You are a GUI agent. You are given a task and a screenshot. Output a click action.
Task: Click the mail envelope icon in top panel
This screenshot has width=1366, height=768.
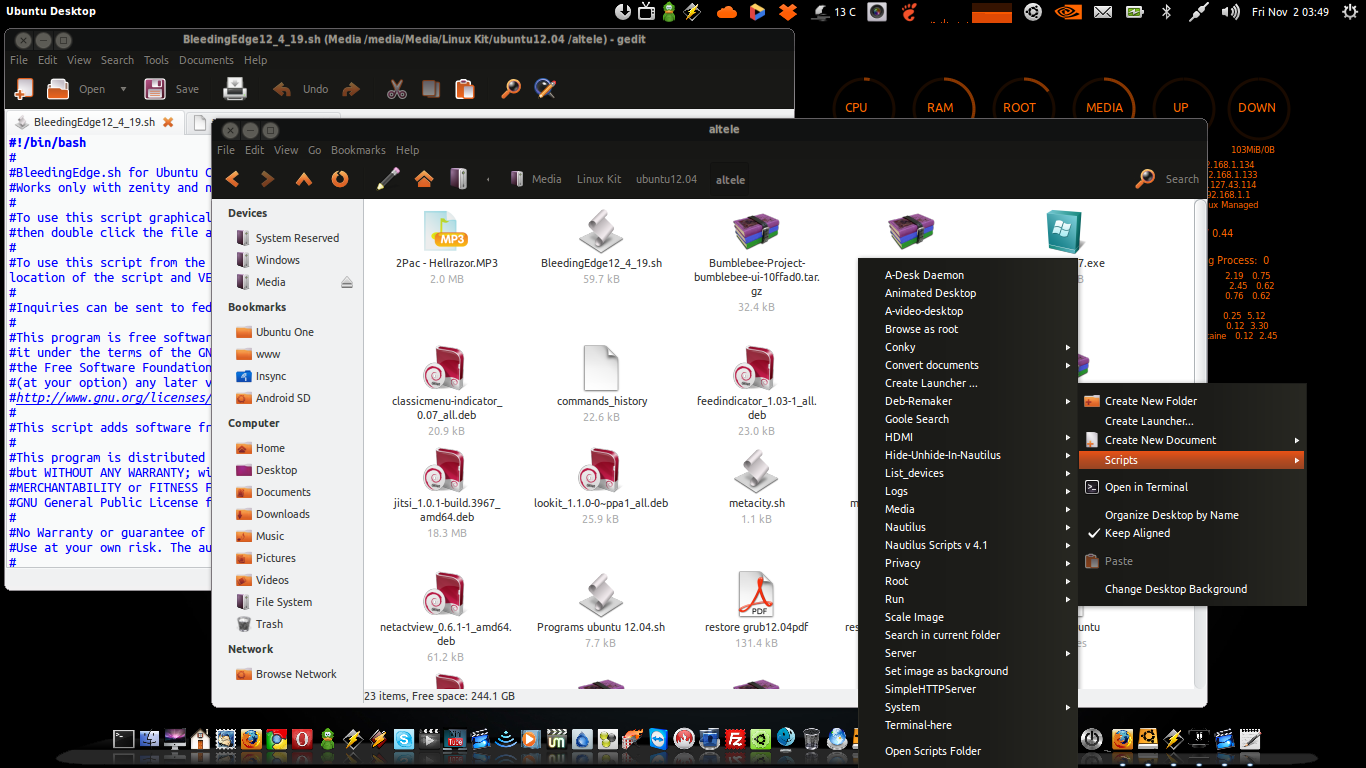(1103, 12)
